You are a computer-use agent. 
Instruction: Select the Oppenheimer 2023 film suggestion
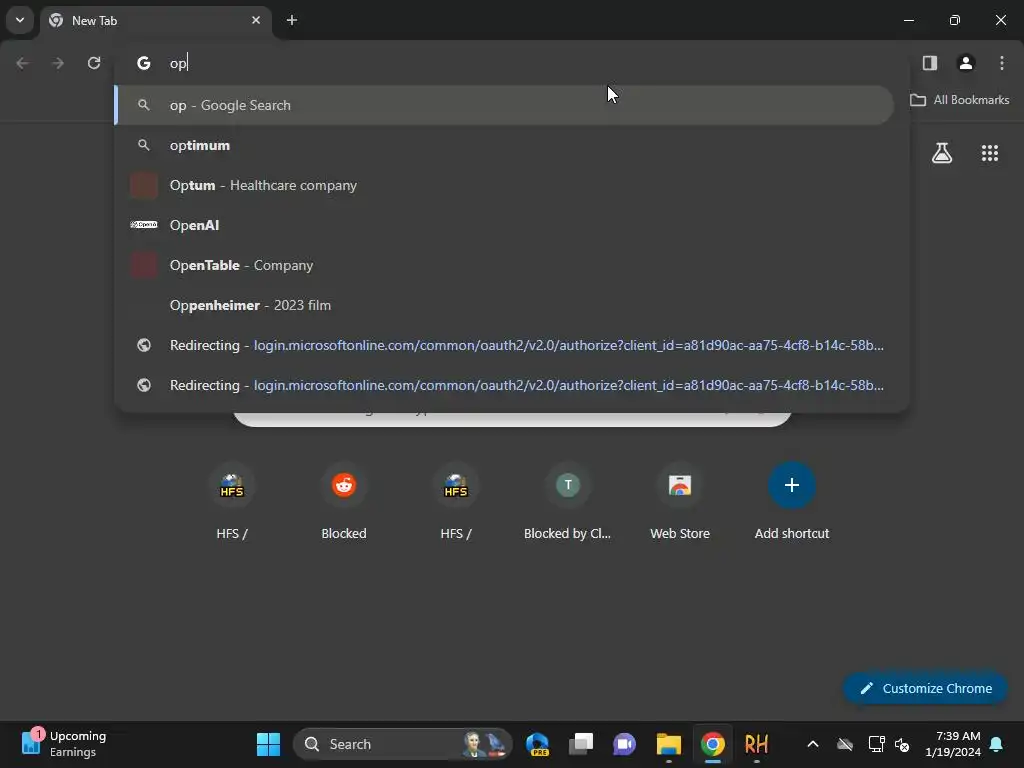(504, 305)
